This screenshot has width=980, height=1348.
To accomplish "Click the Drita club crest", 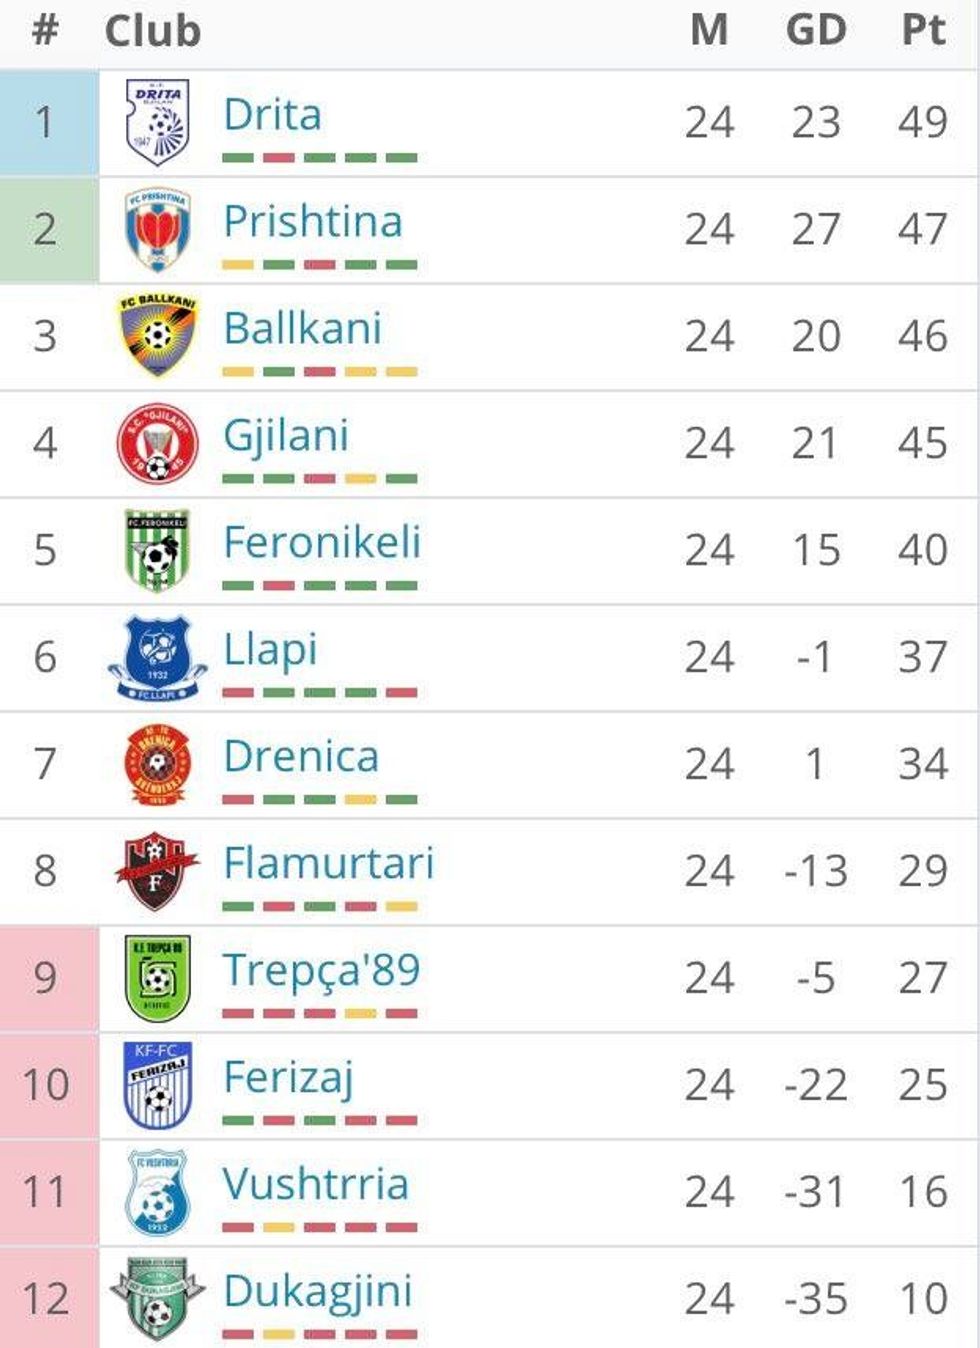I will [157, 122].
